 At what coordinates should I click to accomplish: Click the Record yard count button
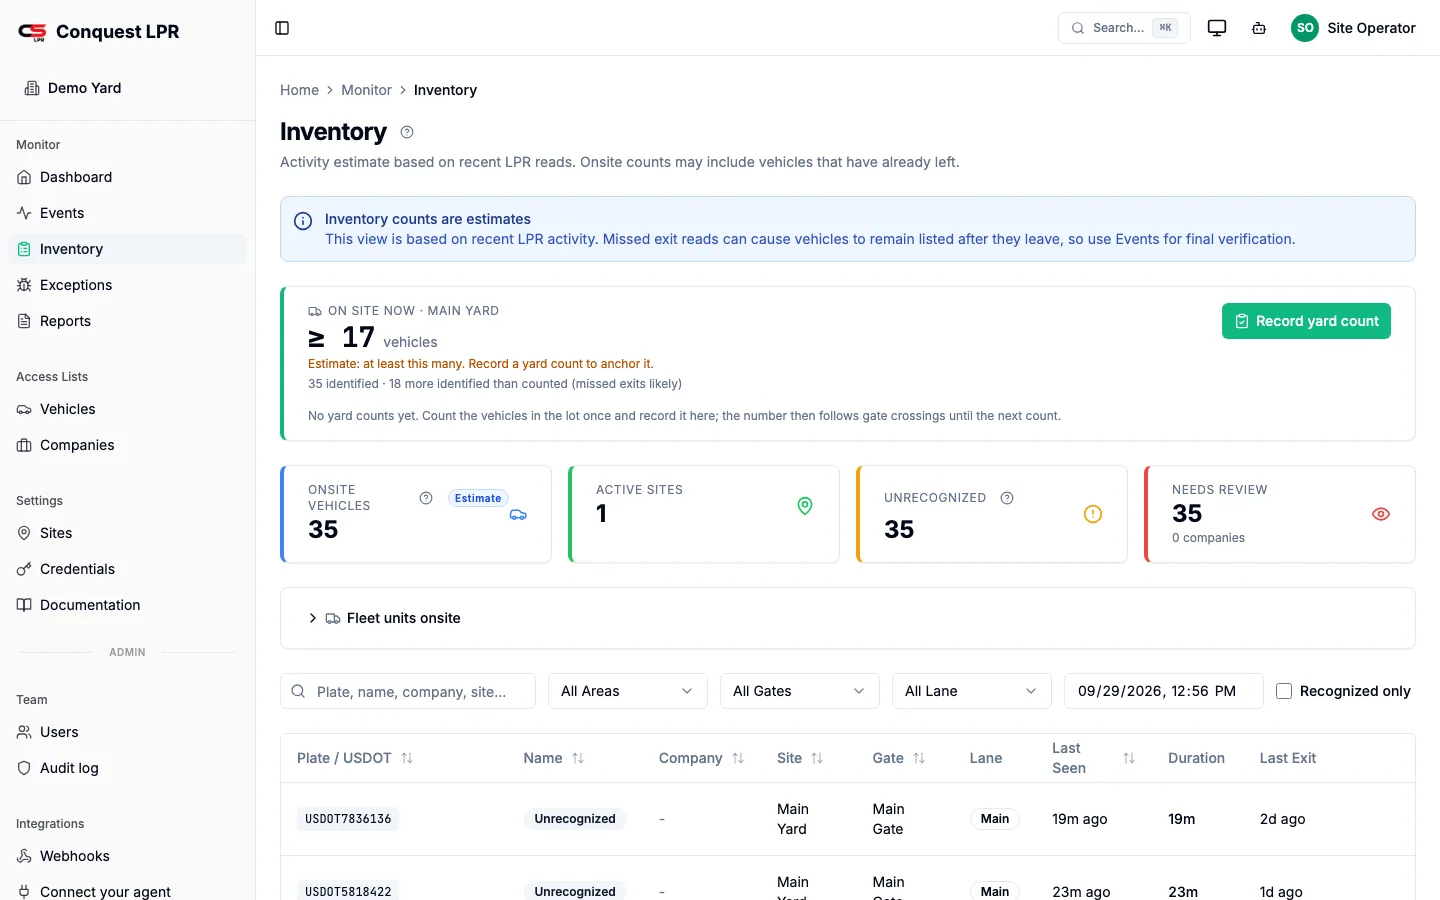(x=1306, y=321)
